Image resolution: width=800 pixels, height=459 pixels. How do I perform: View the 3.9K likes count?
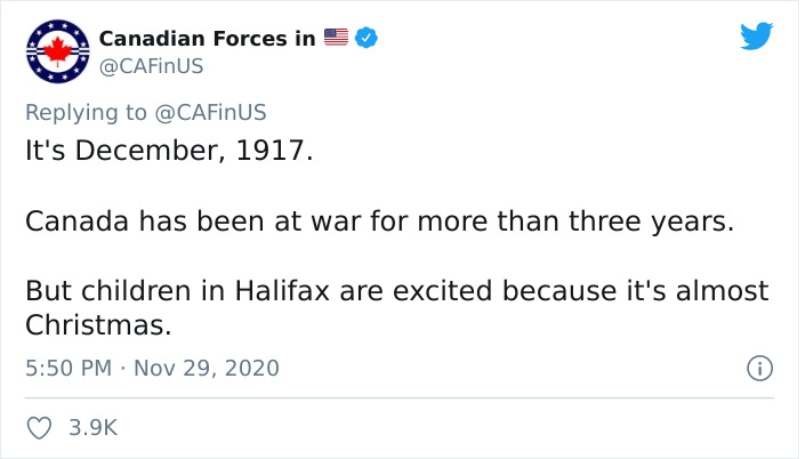93,427
